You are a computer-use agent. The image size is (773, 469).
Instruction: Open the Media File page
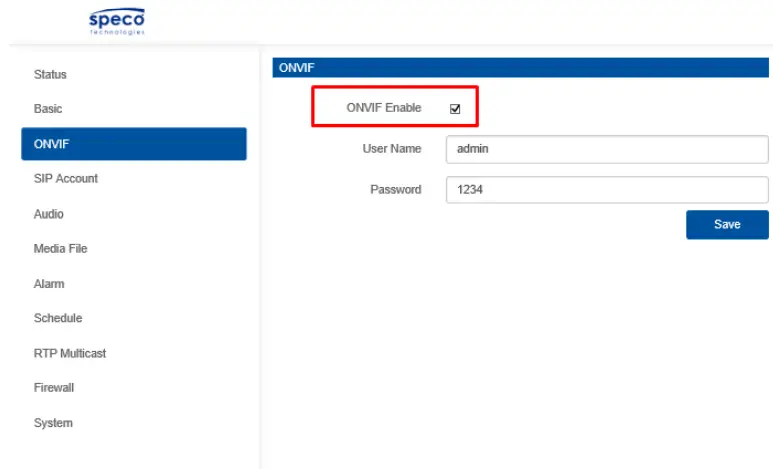pos(60,249)
